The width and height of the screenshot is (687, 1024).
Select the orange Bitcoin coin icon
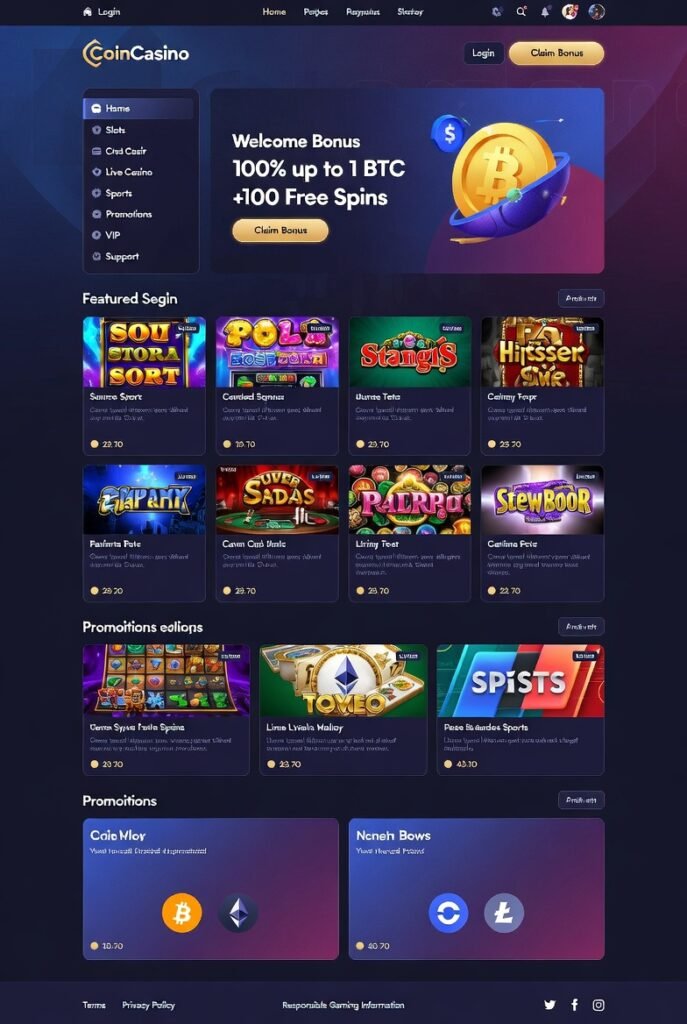click(x=182, y=912)
